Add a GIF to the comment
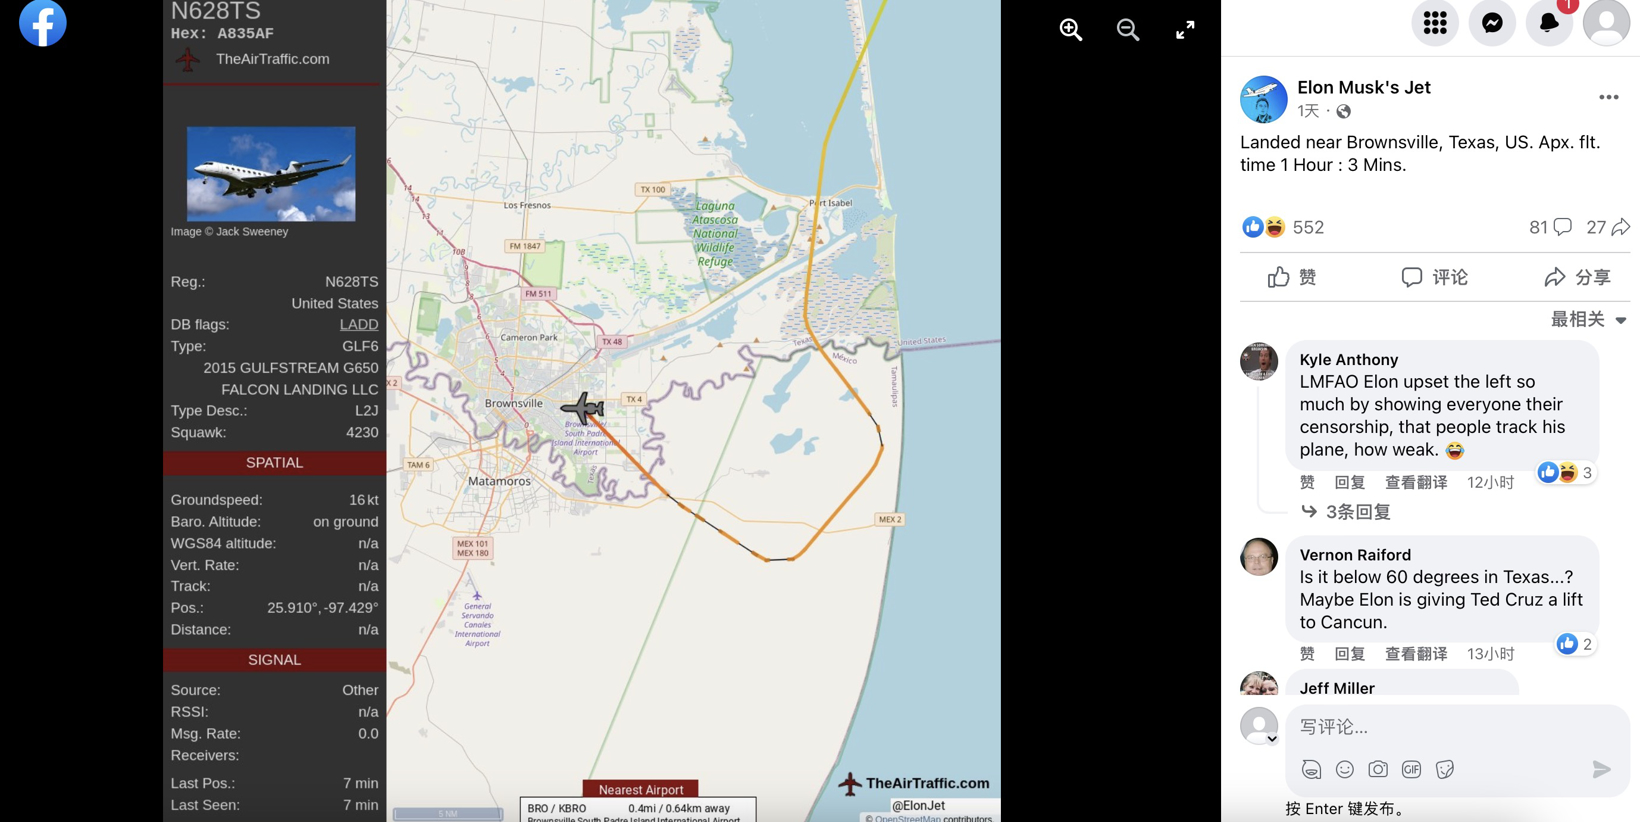Viewport: 1640px width, 822px height. pos(1411,769)
